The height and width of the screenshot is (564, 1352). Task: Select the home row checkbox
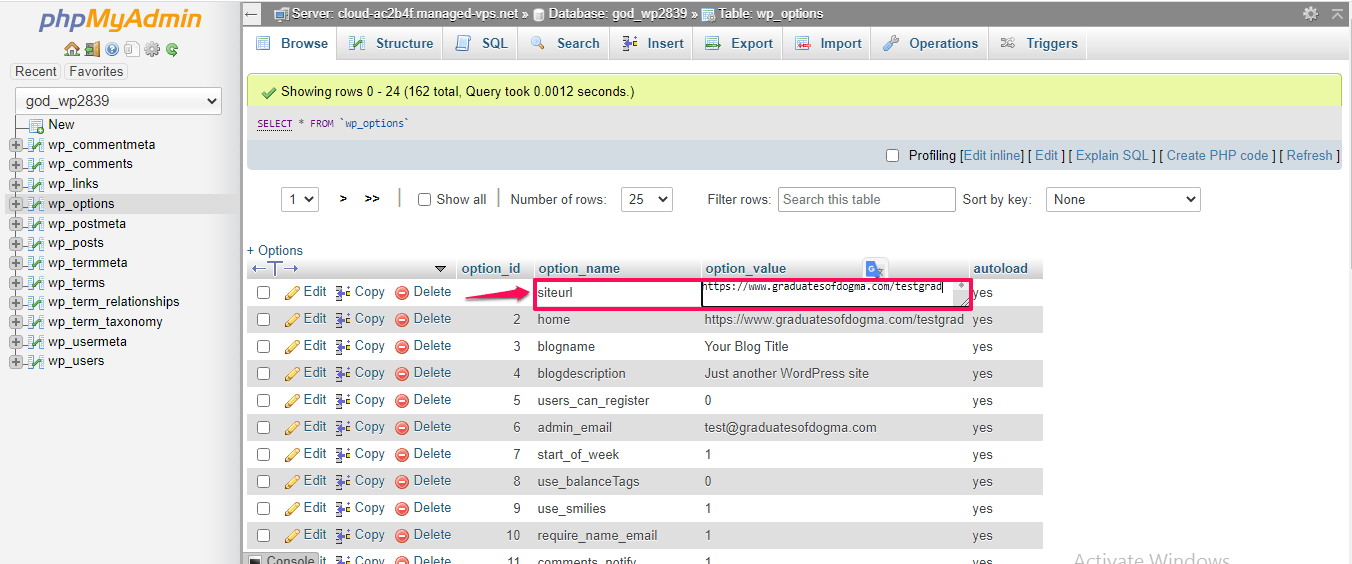pos(264,319)
